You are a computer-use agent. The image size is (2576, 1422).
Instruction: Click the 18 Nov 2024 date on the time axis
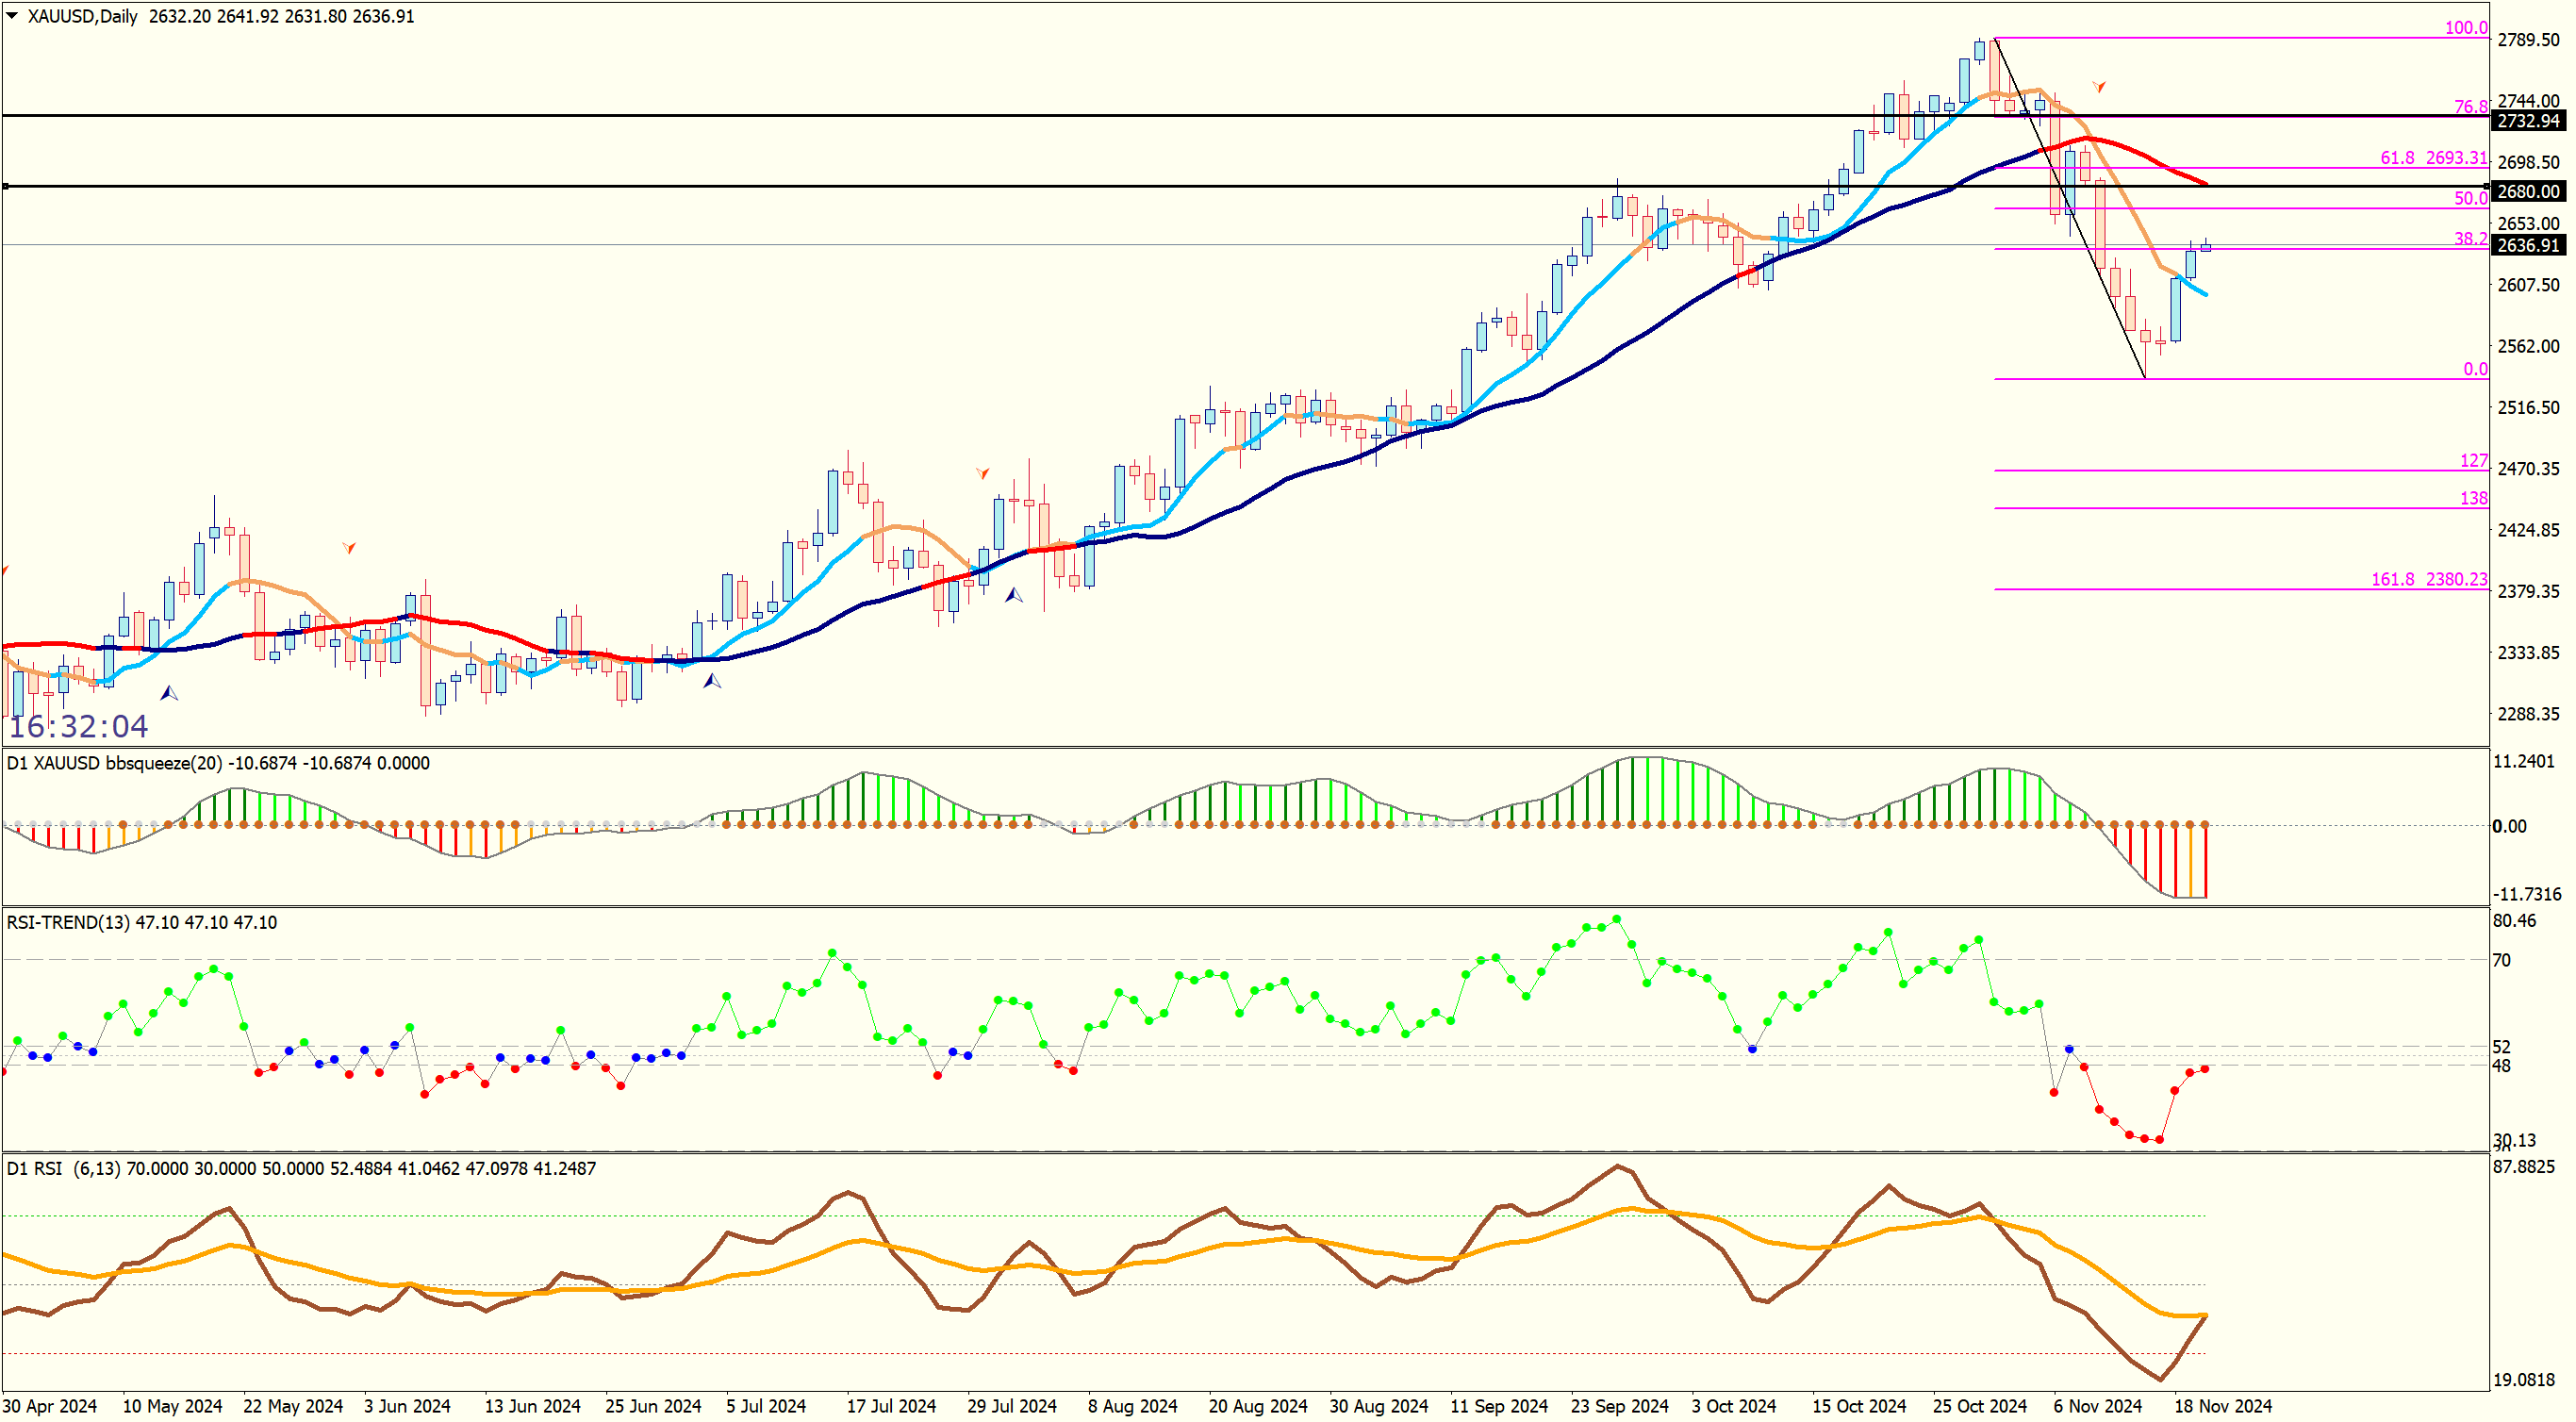tap(2222, 1406)
